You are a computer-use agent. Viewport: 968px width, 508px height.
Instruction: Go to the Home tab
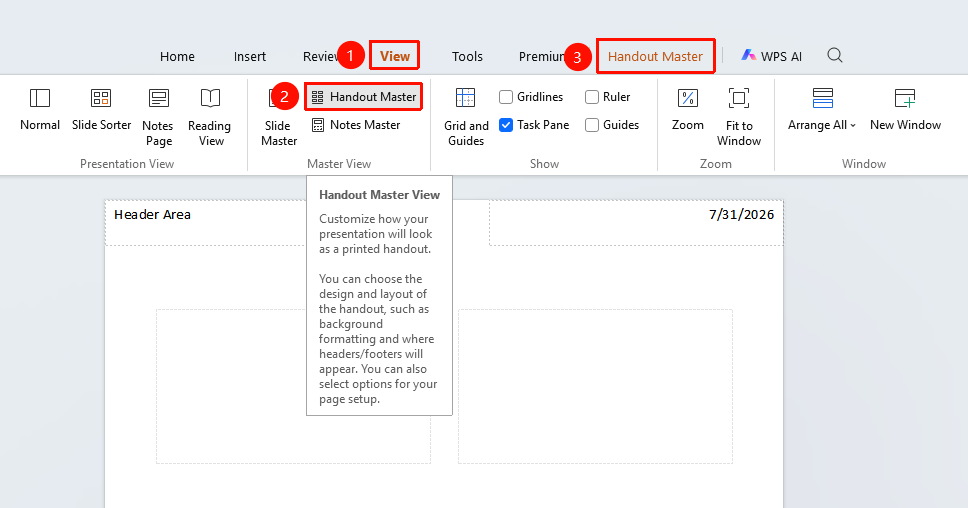coord(177,56)
